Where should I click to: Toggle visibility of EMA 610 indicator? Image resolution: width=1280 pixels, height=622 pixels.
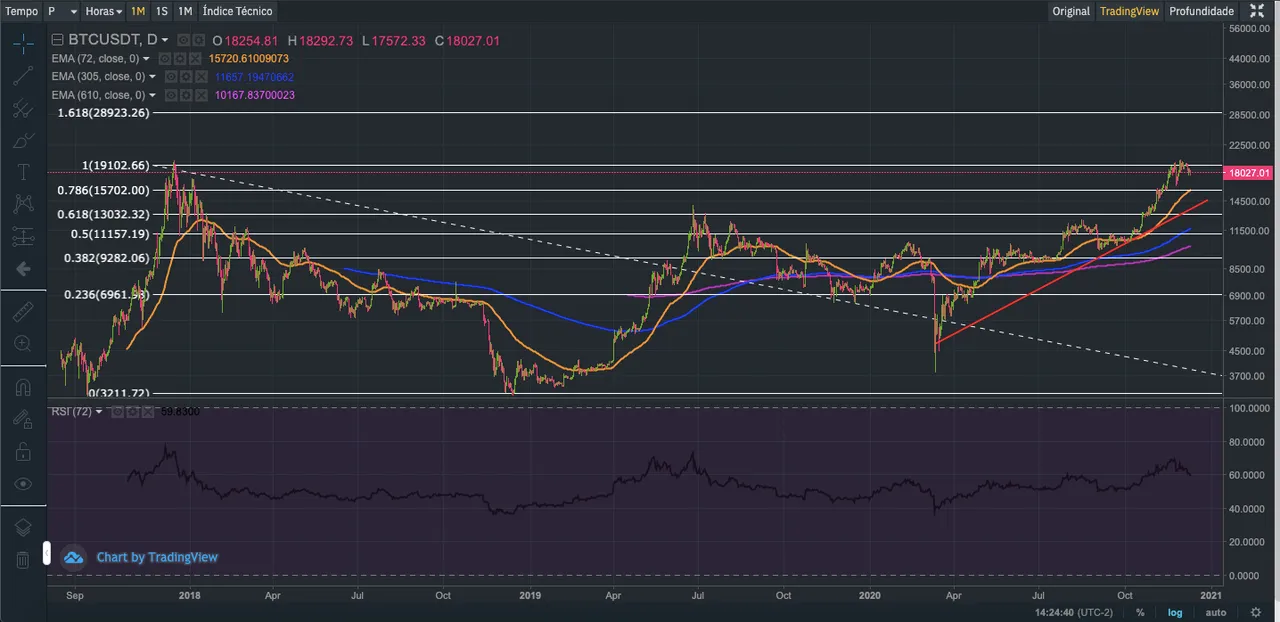[170, 95]
